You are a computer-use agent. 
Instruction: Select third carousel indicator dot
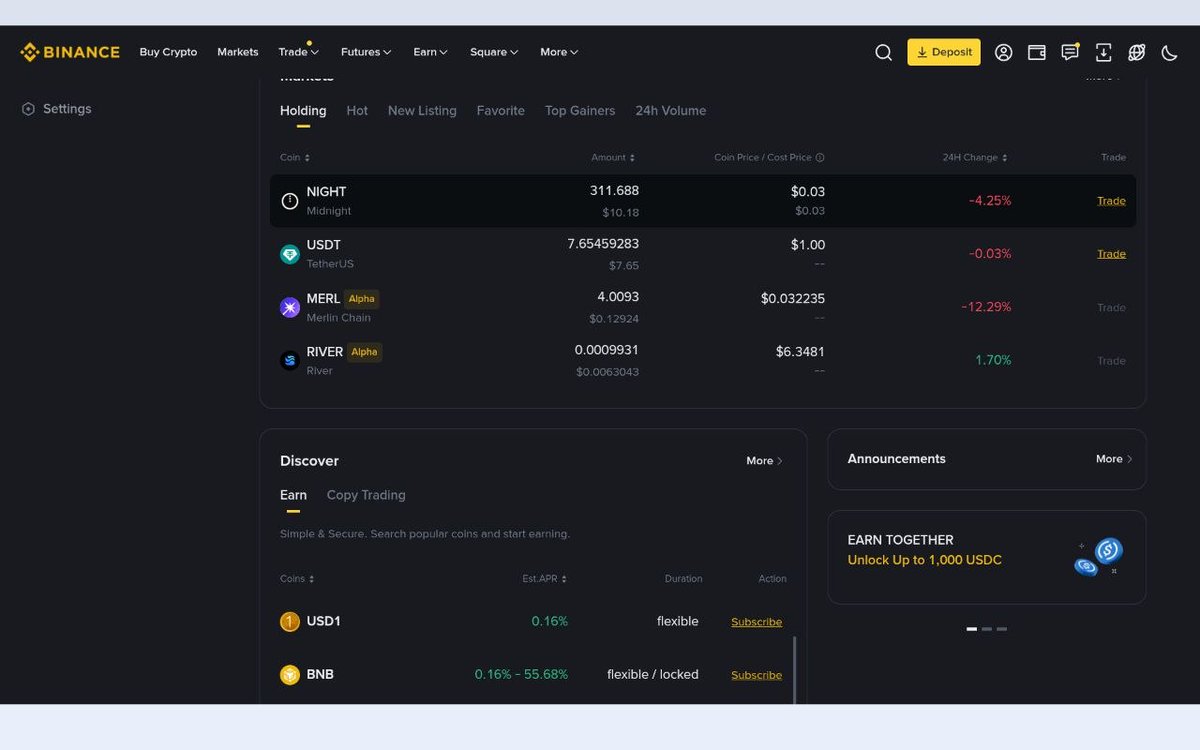pos(1002,629)
